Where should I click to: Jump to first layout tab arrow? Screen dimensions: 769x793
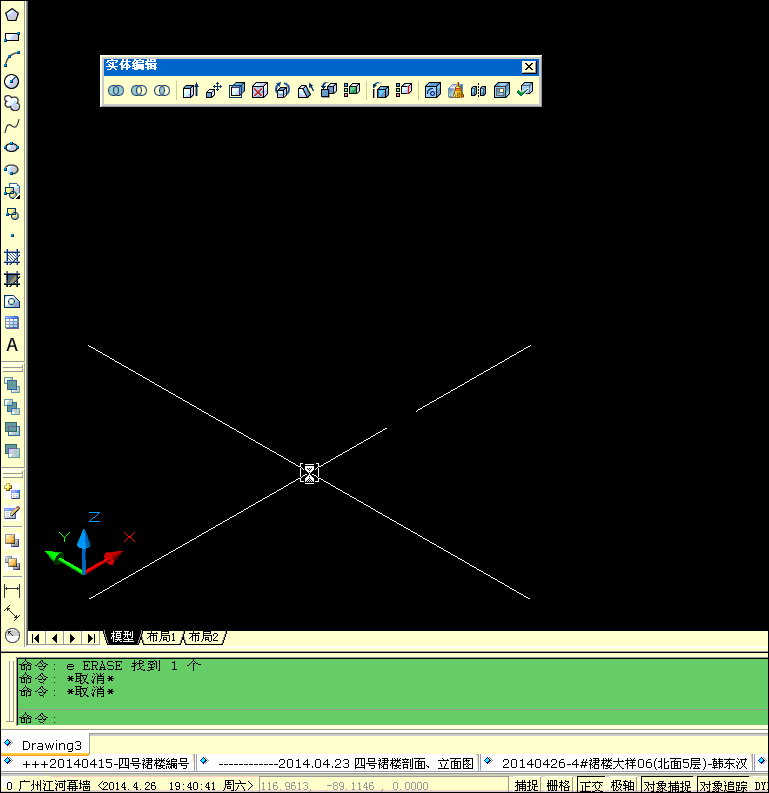pyautogui.click(x=35, y=638)
